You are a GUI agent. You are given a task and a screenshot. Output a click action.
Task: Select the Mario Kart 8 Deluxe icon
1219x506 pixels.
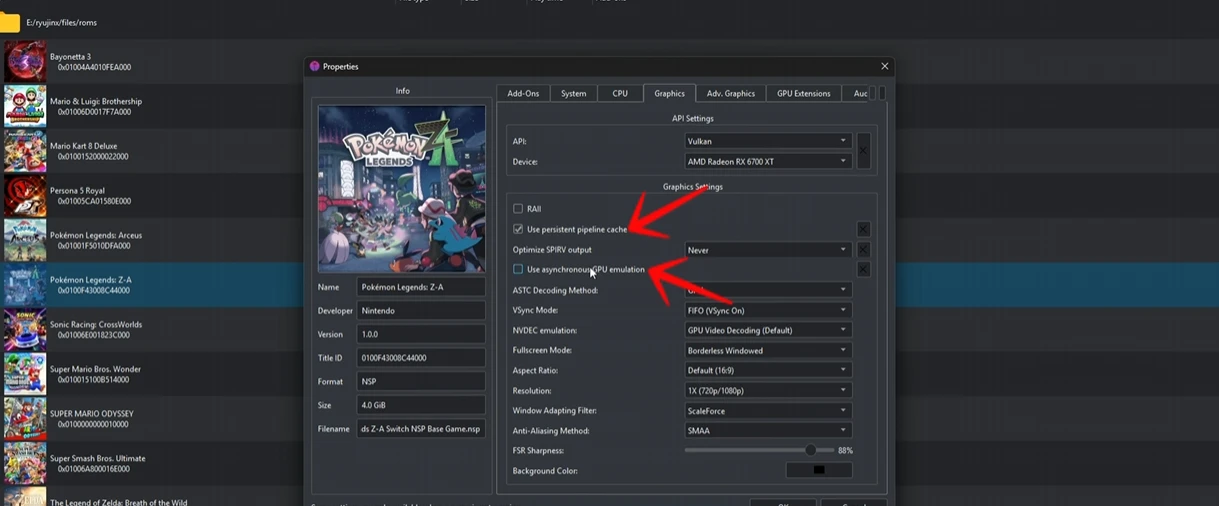tap(25, 151)
